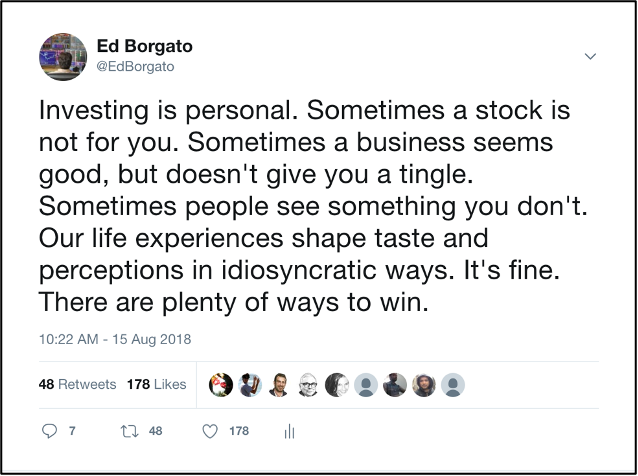Viewport: 638px width, 476px height.
Task: Like the tweet with heart icon
Action: coord(210,431)
